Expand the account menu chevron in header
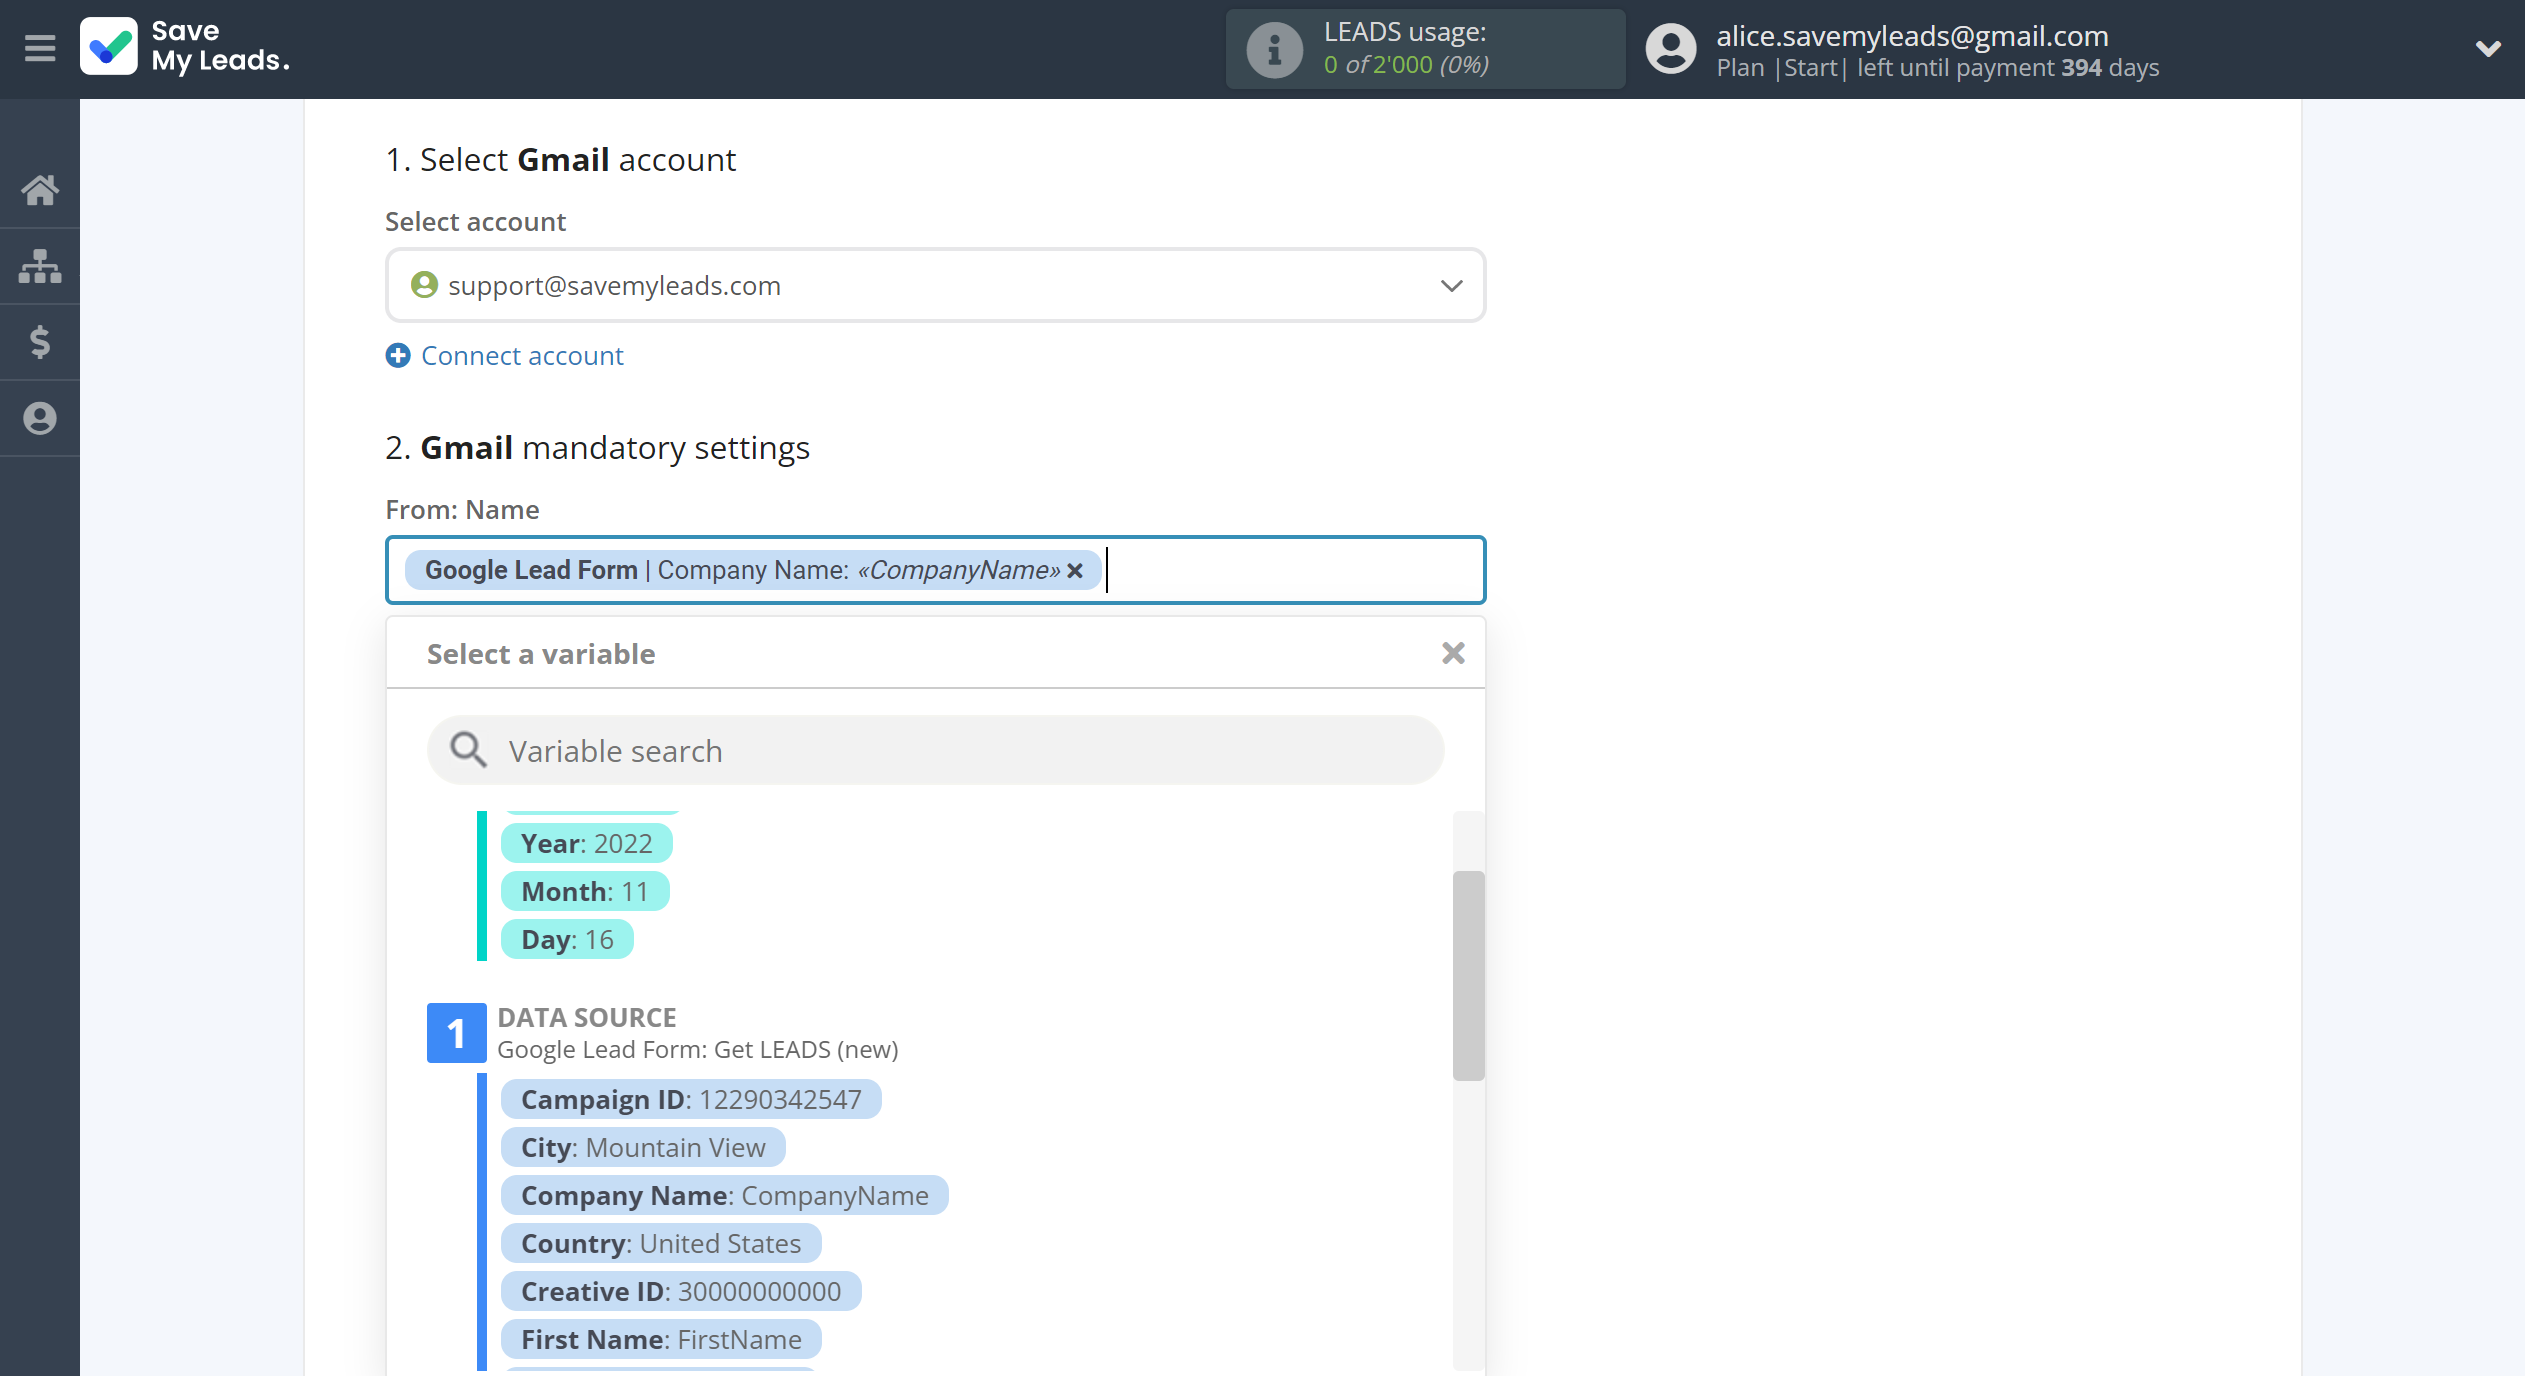The image size is (2525, 1376). 2488,48
